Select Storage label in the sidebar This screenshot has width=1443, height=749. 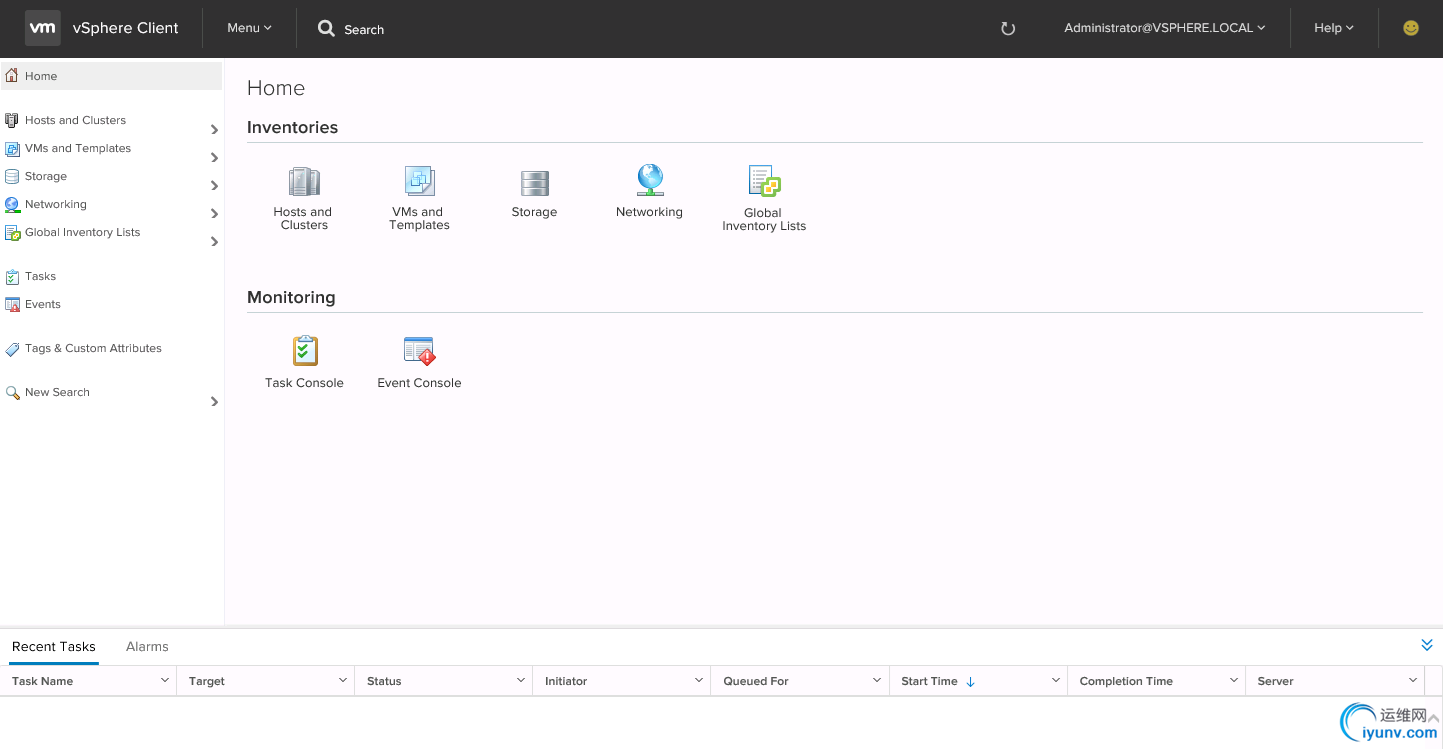tap(46, 176)
